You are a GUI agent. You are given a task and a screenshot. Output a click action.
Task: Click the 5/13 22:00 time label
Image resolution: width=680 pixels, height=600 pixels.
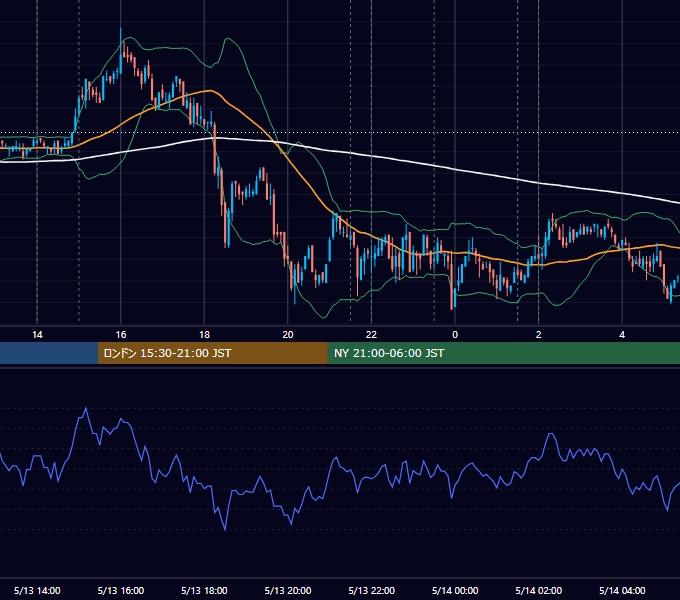(x=372, y=590)
